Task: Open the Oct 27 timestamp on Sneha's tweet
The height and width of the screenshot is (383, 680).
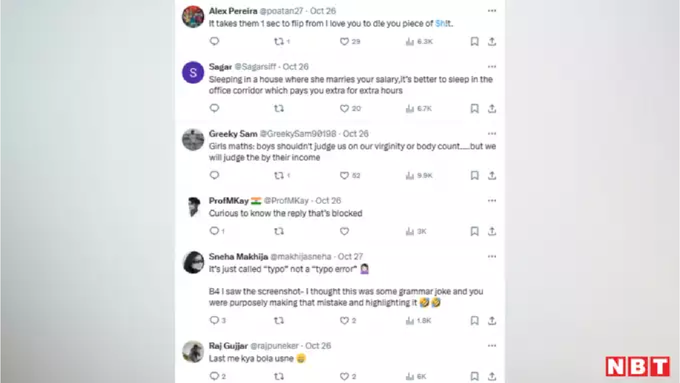Action: [x=350, y=256]
